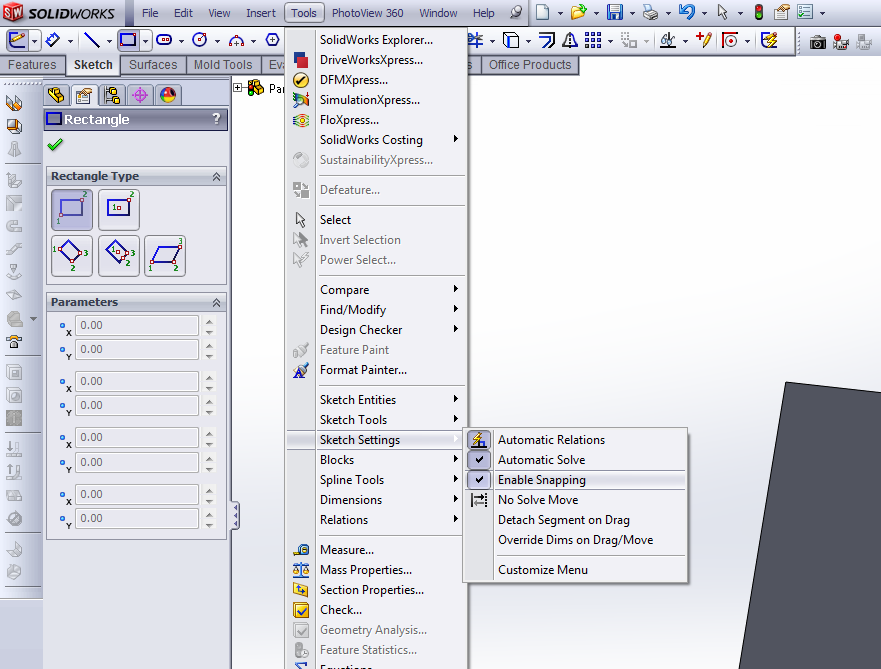
Task: Open the PropertyManager tab icon
Action: 84,95
